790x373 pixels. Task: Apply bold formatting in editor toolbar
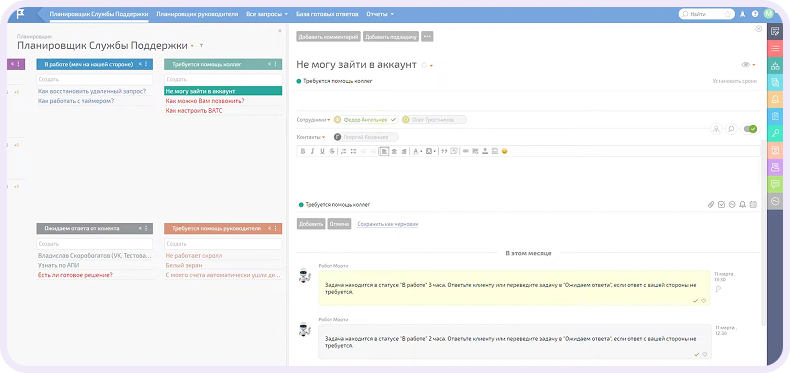(x=303, y=151)
